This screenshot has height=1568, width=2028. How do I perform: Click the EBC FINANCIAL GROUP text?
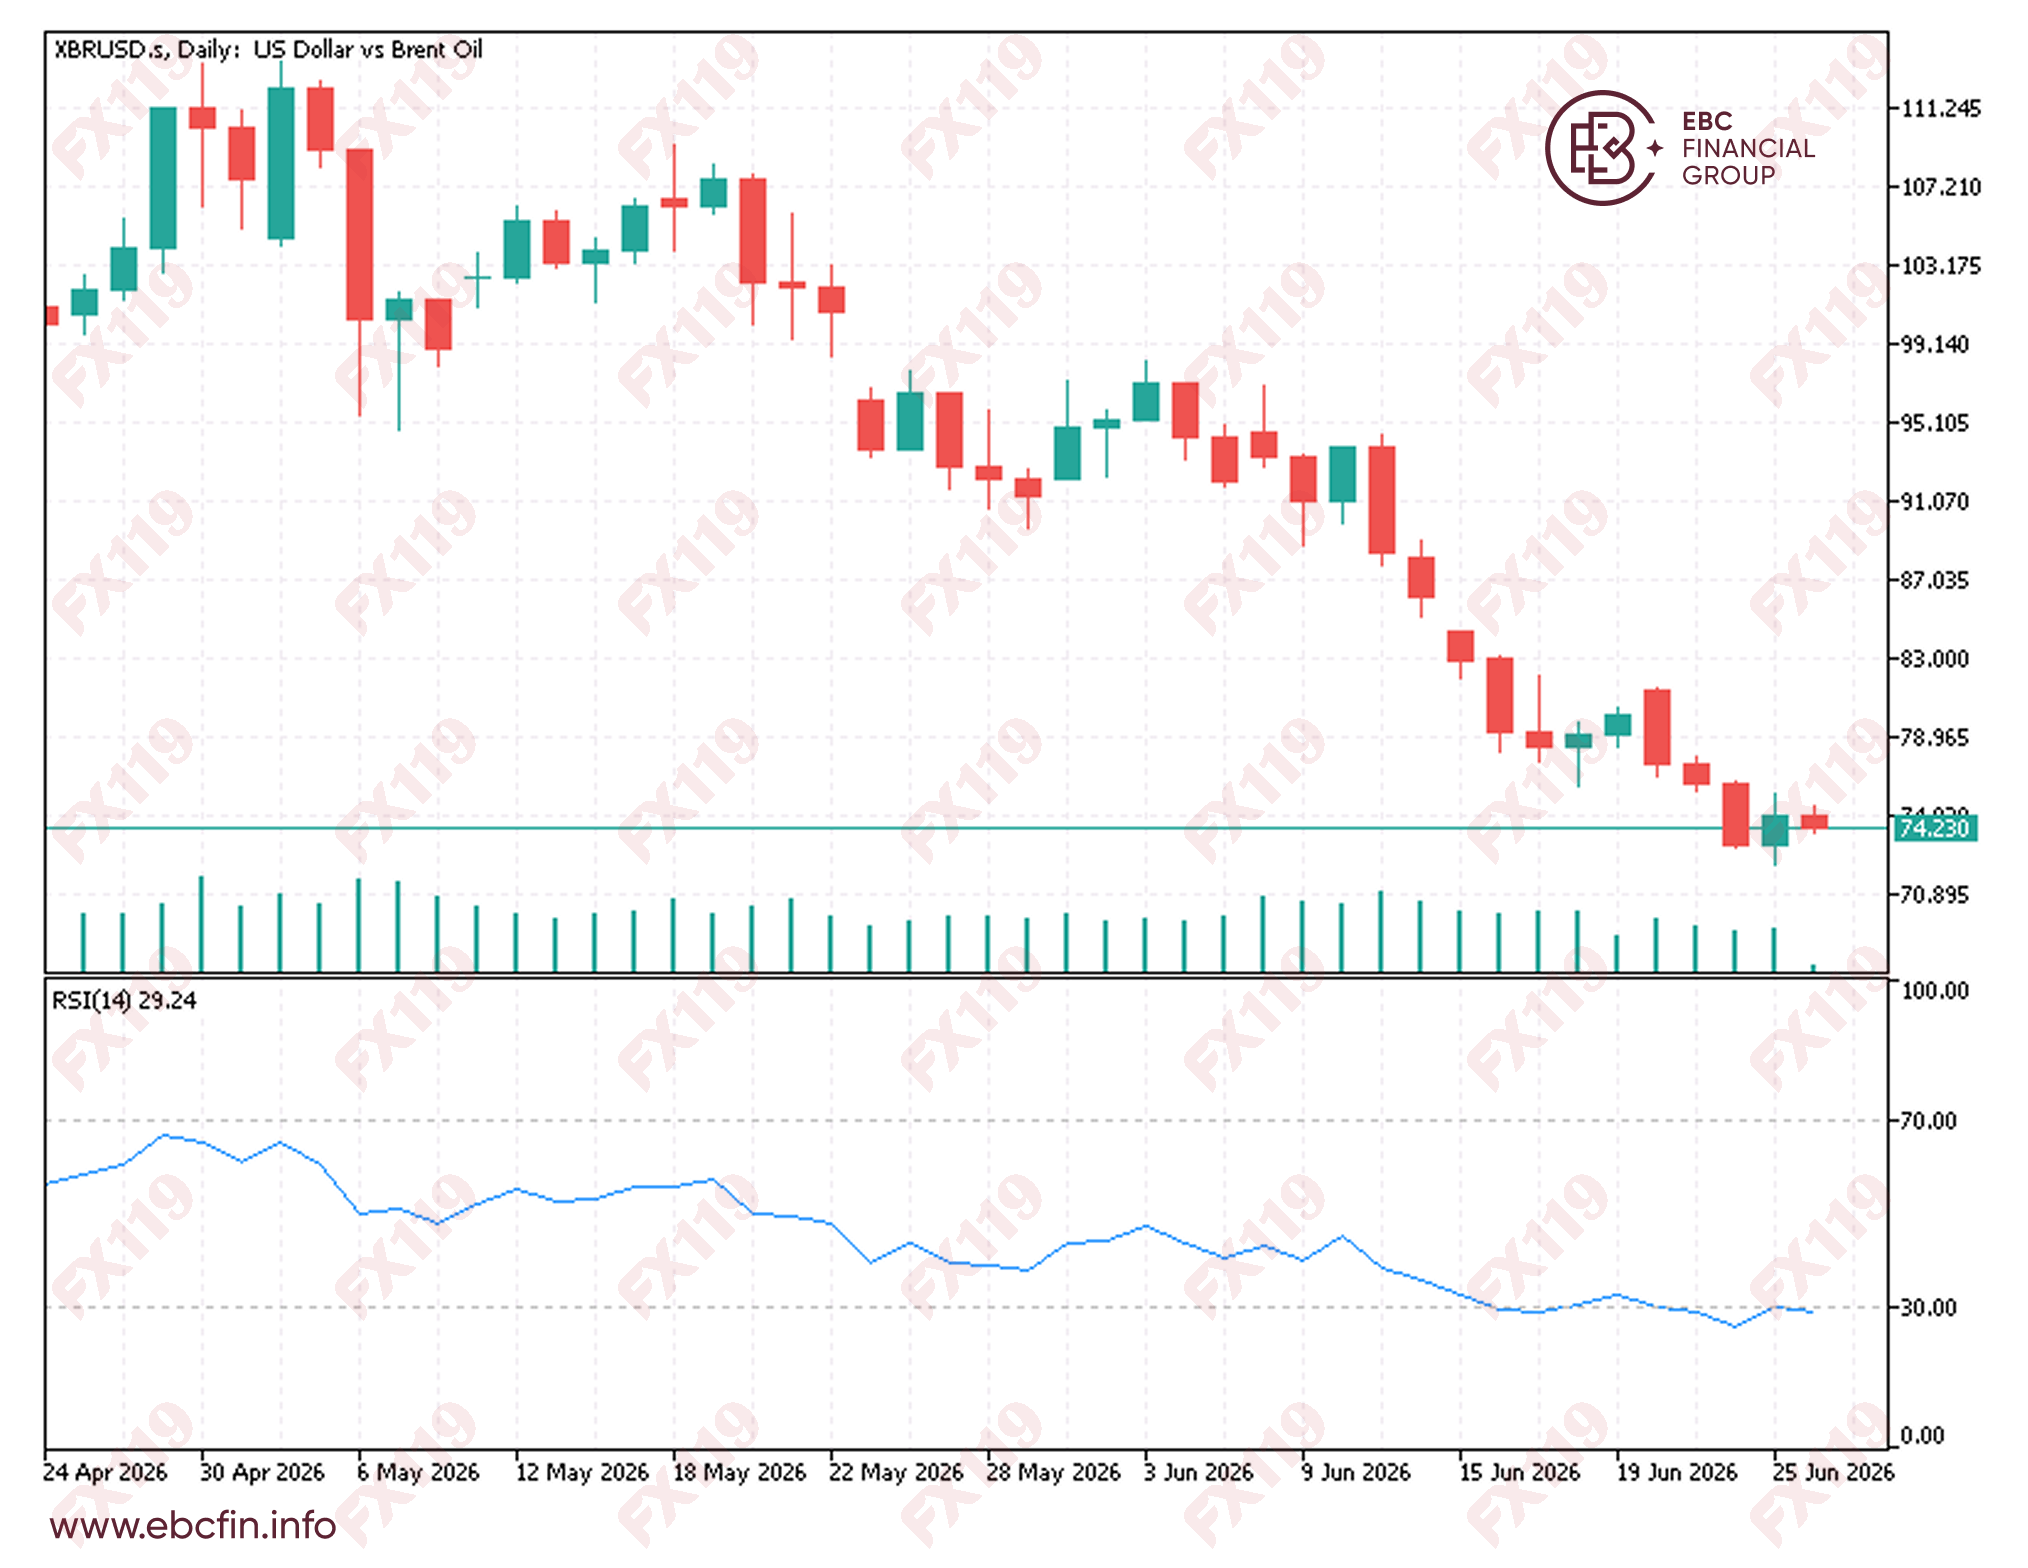(x=1747, y=148)
